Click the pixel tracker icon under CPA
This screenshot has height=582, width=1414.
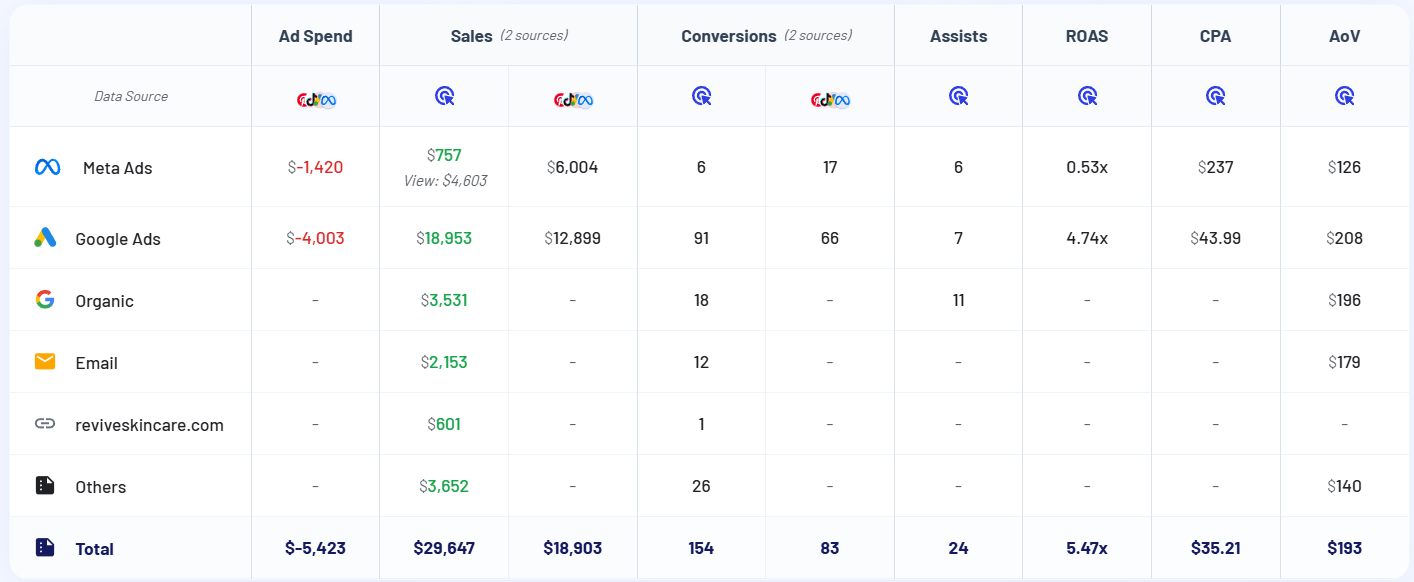[1216, 96]
